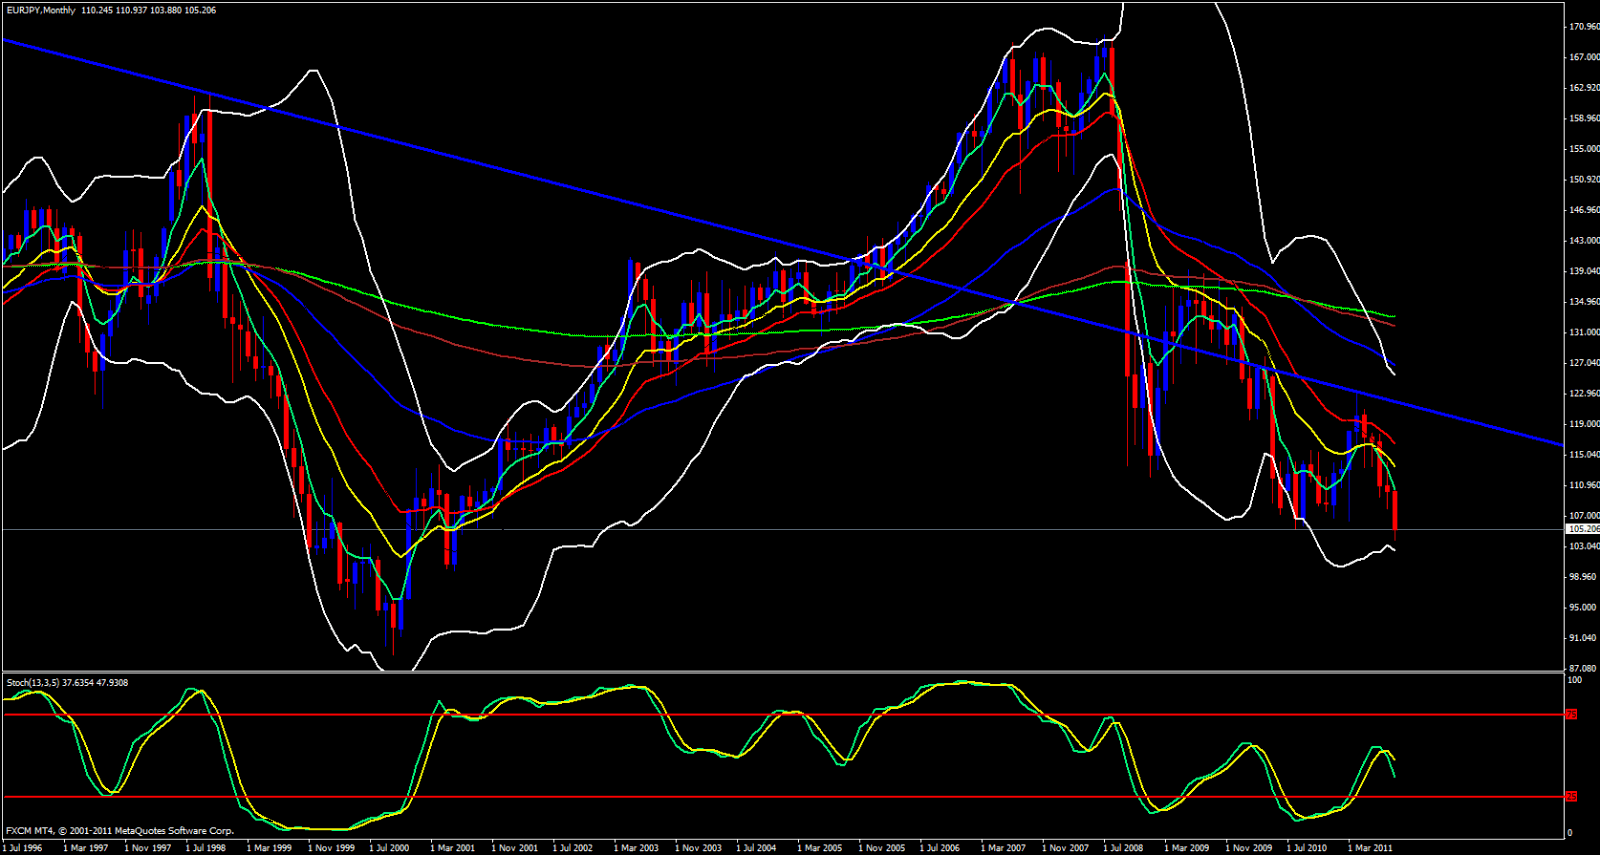Screen dimensions: 1600x855
Task: Click the FXCM MT4 MetaQuotes copyright text
Action: point(120,831)
